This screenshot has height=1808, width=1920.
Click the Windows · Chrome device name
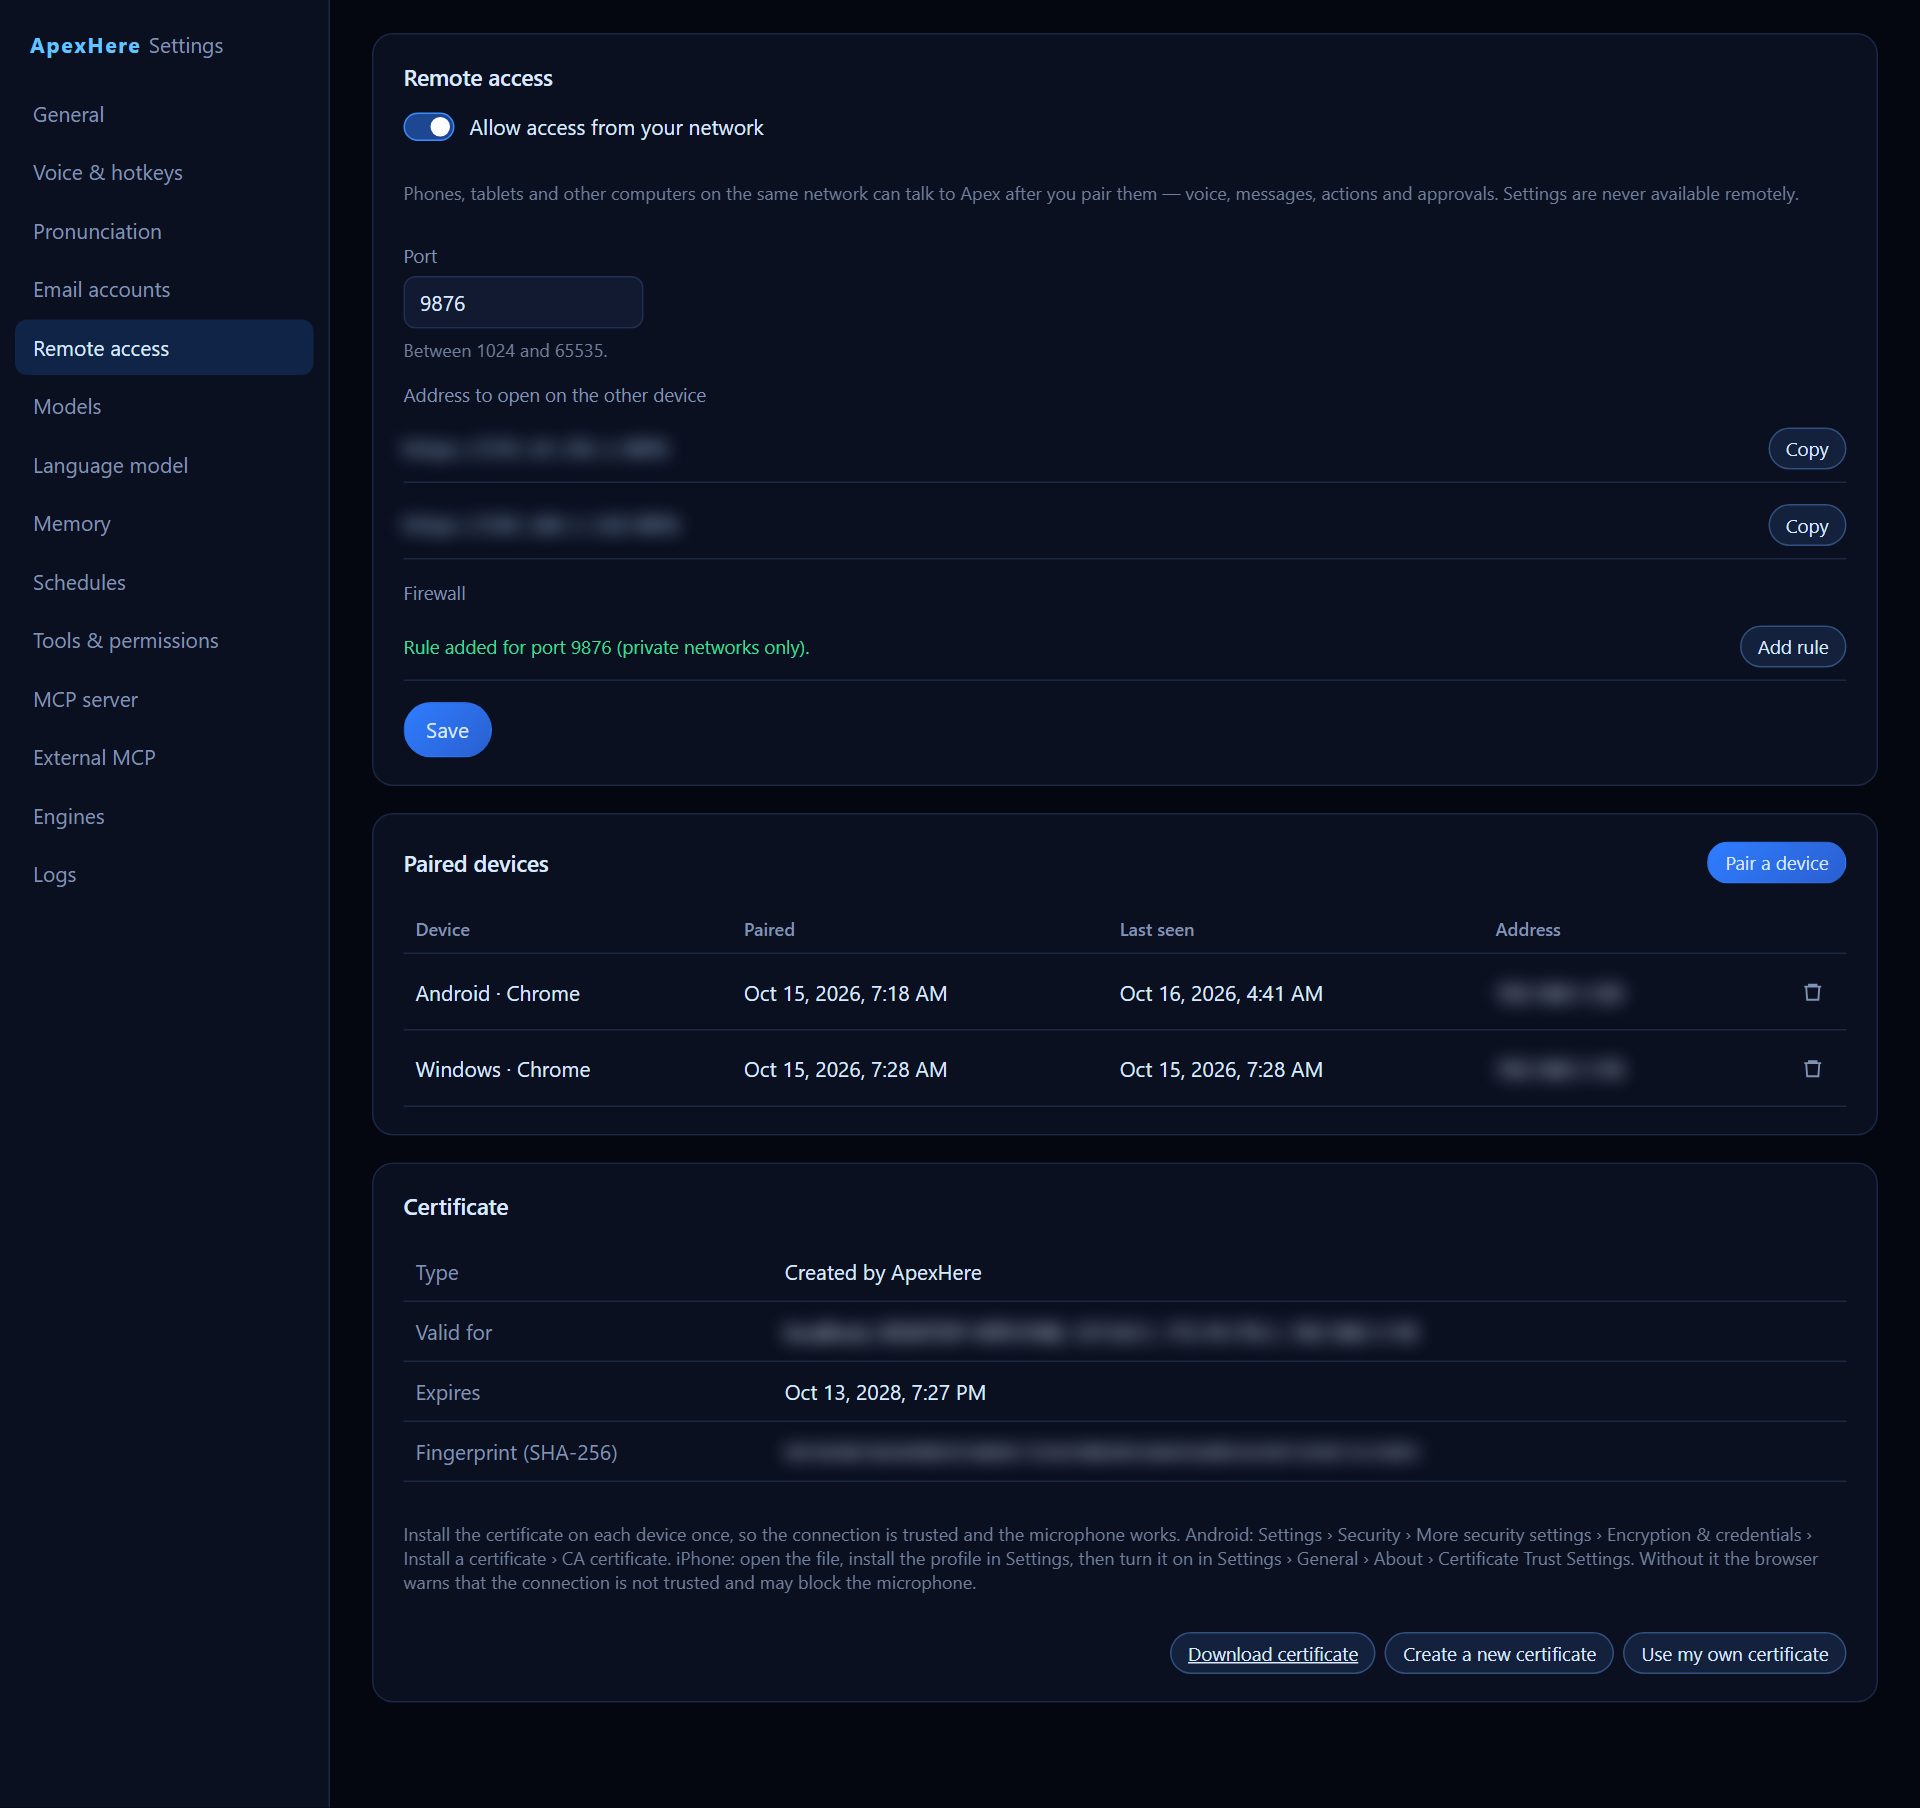[x=502, y=1069]
